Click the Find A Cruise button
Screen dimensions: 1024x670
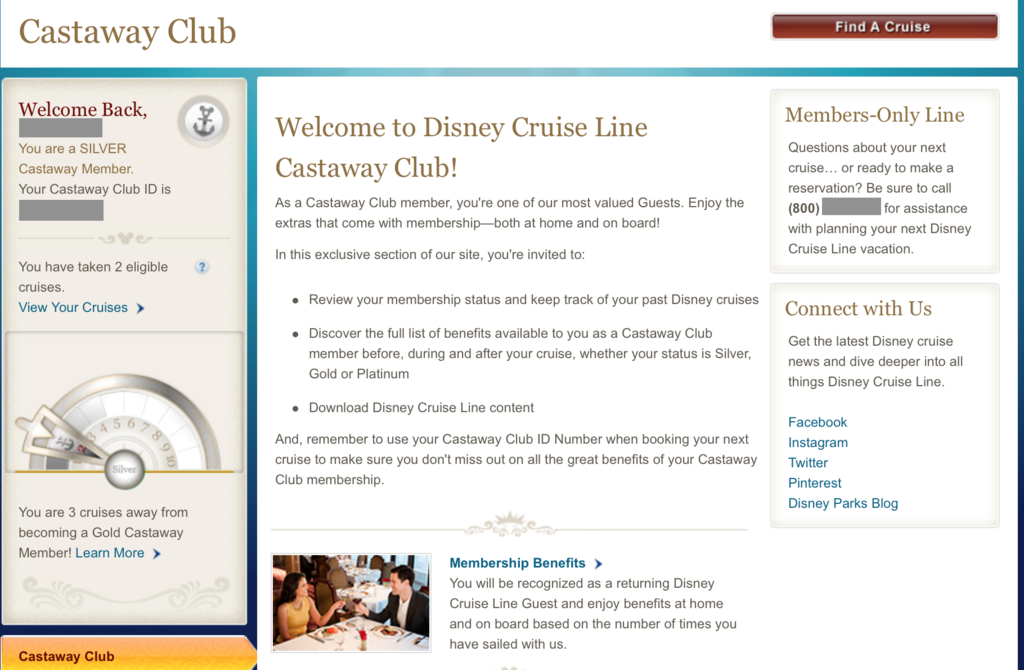[884, 27]
